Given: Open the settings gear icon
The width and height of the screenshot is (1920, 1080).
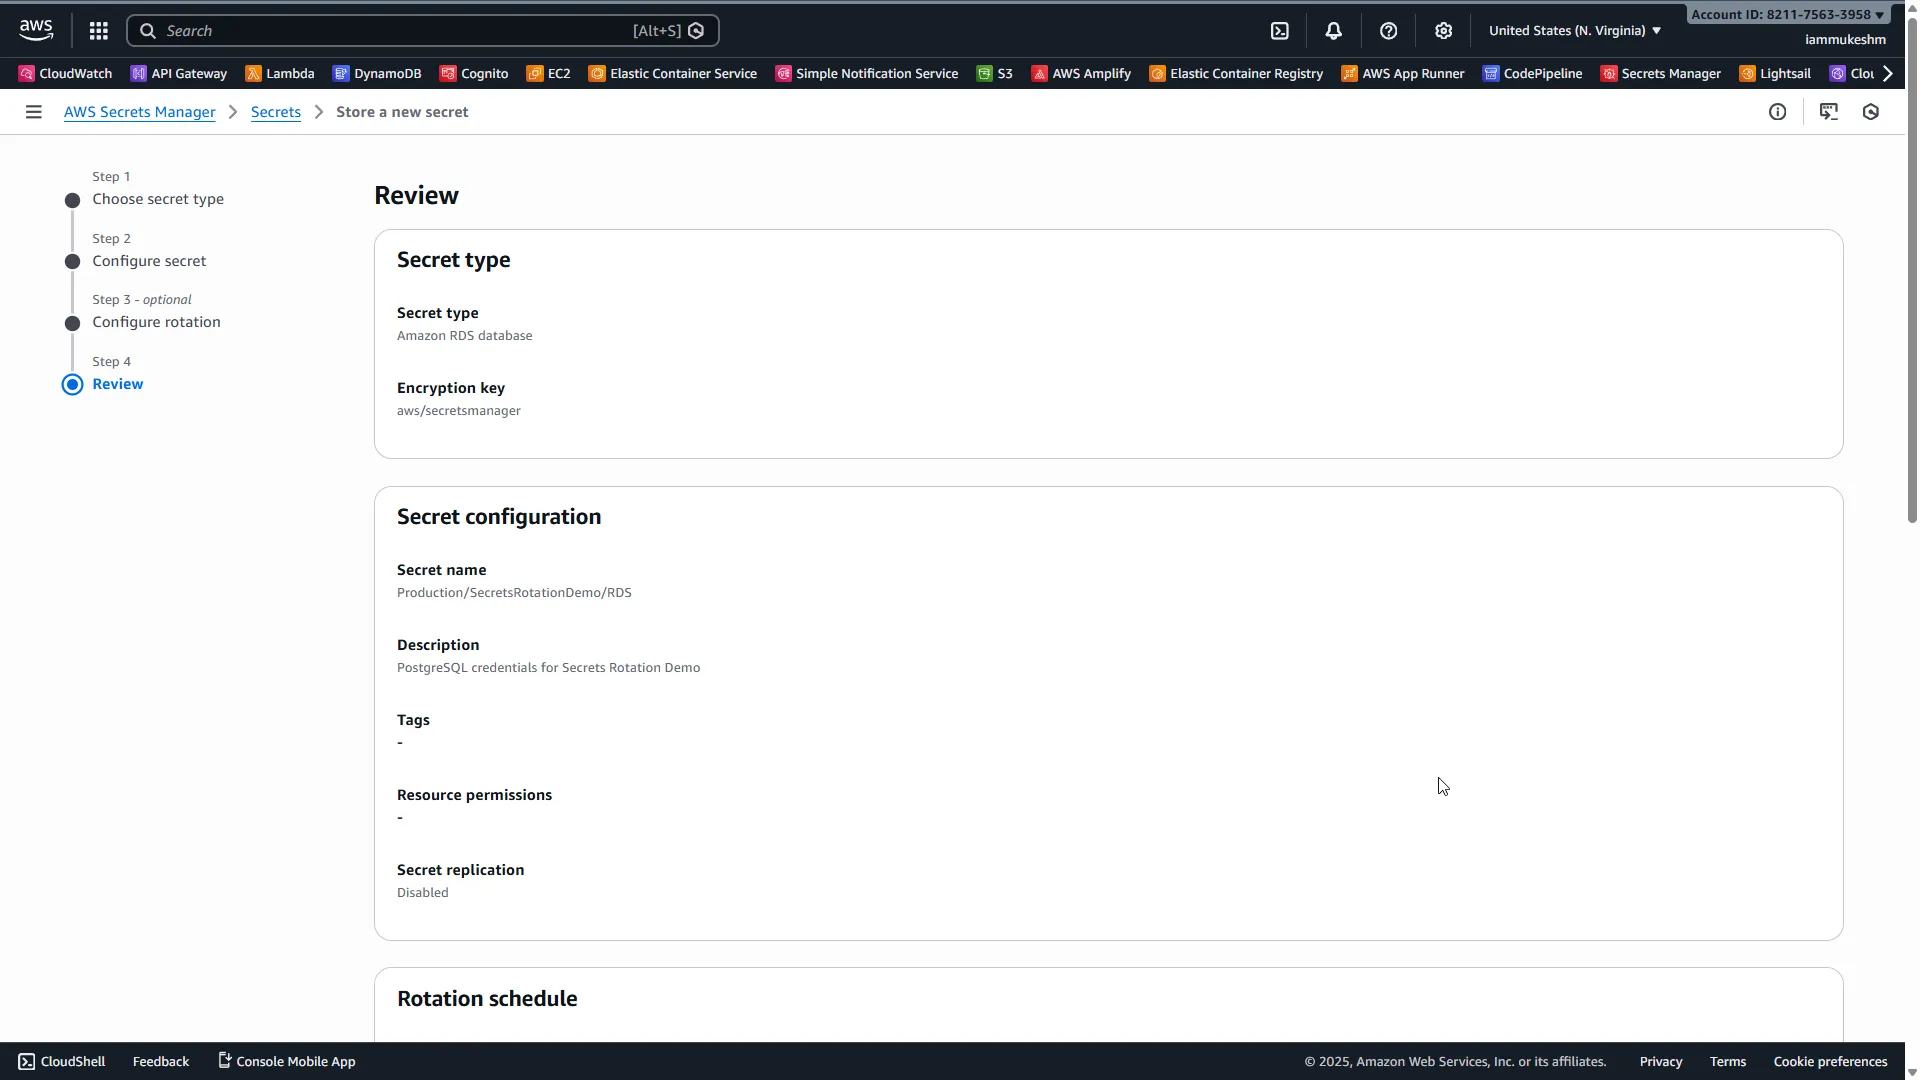Looking at the screenshot, I should point(1443,30).
